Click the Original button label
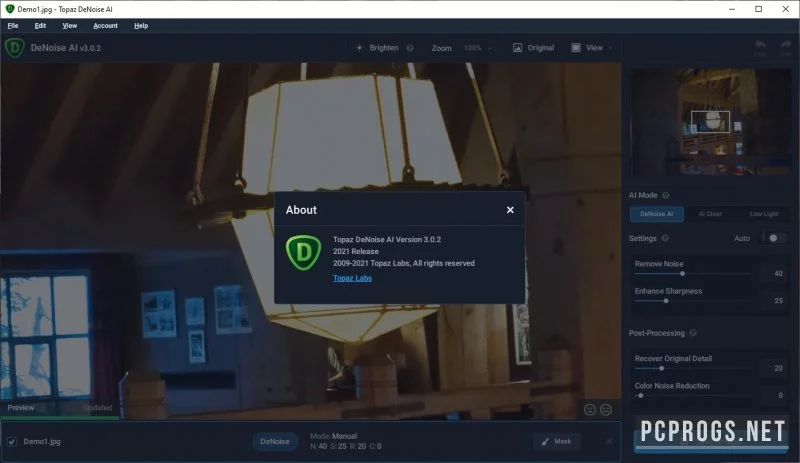800x463 pixels. pyautogui.click(x=540, y=47)
